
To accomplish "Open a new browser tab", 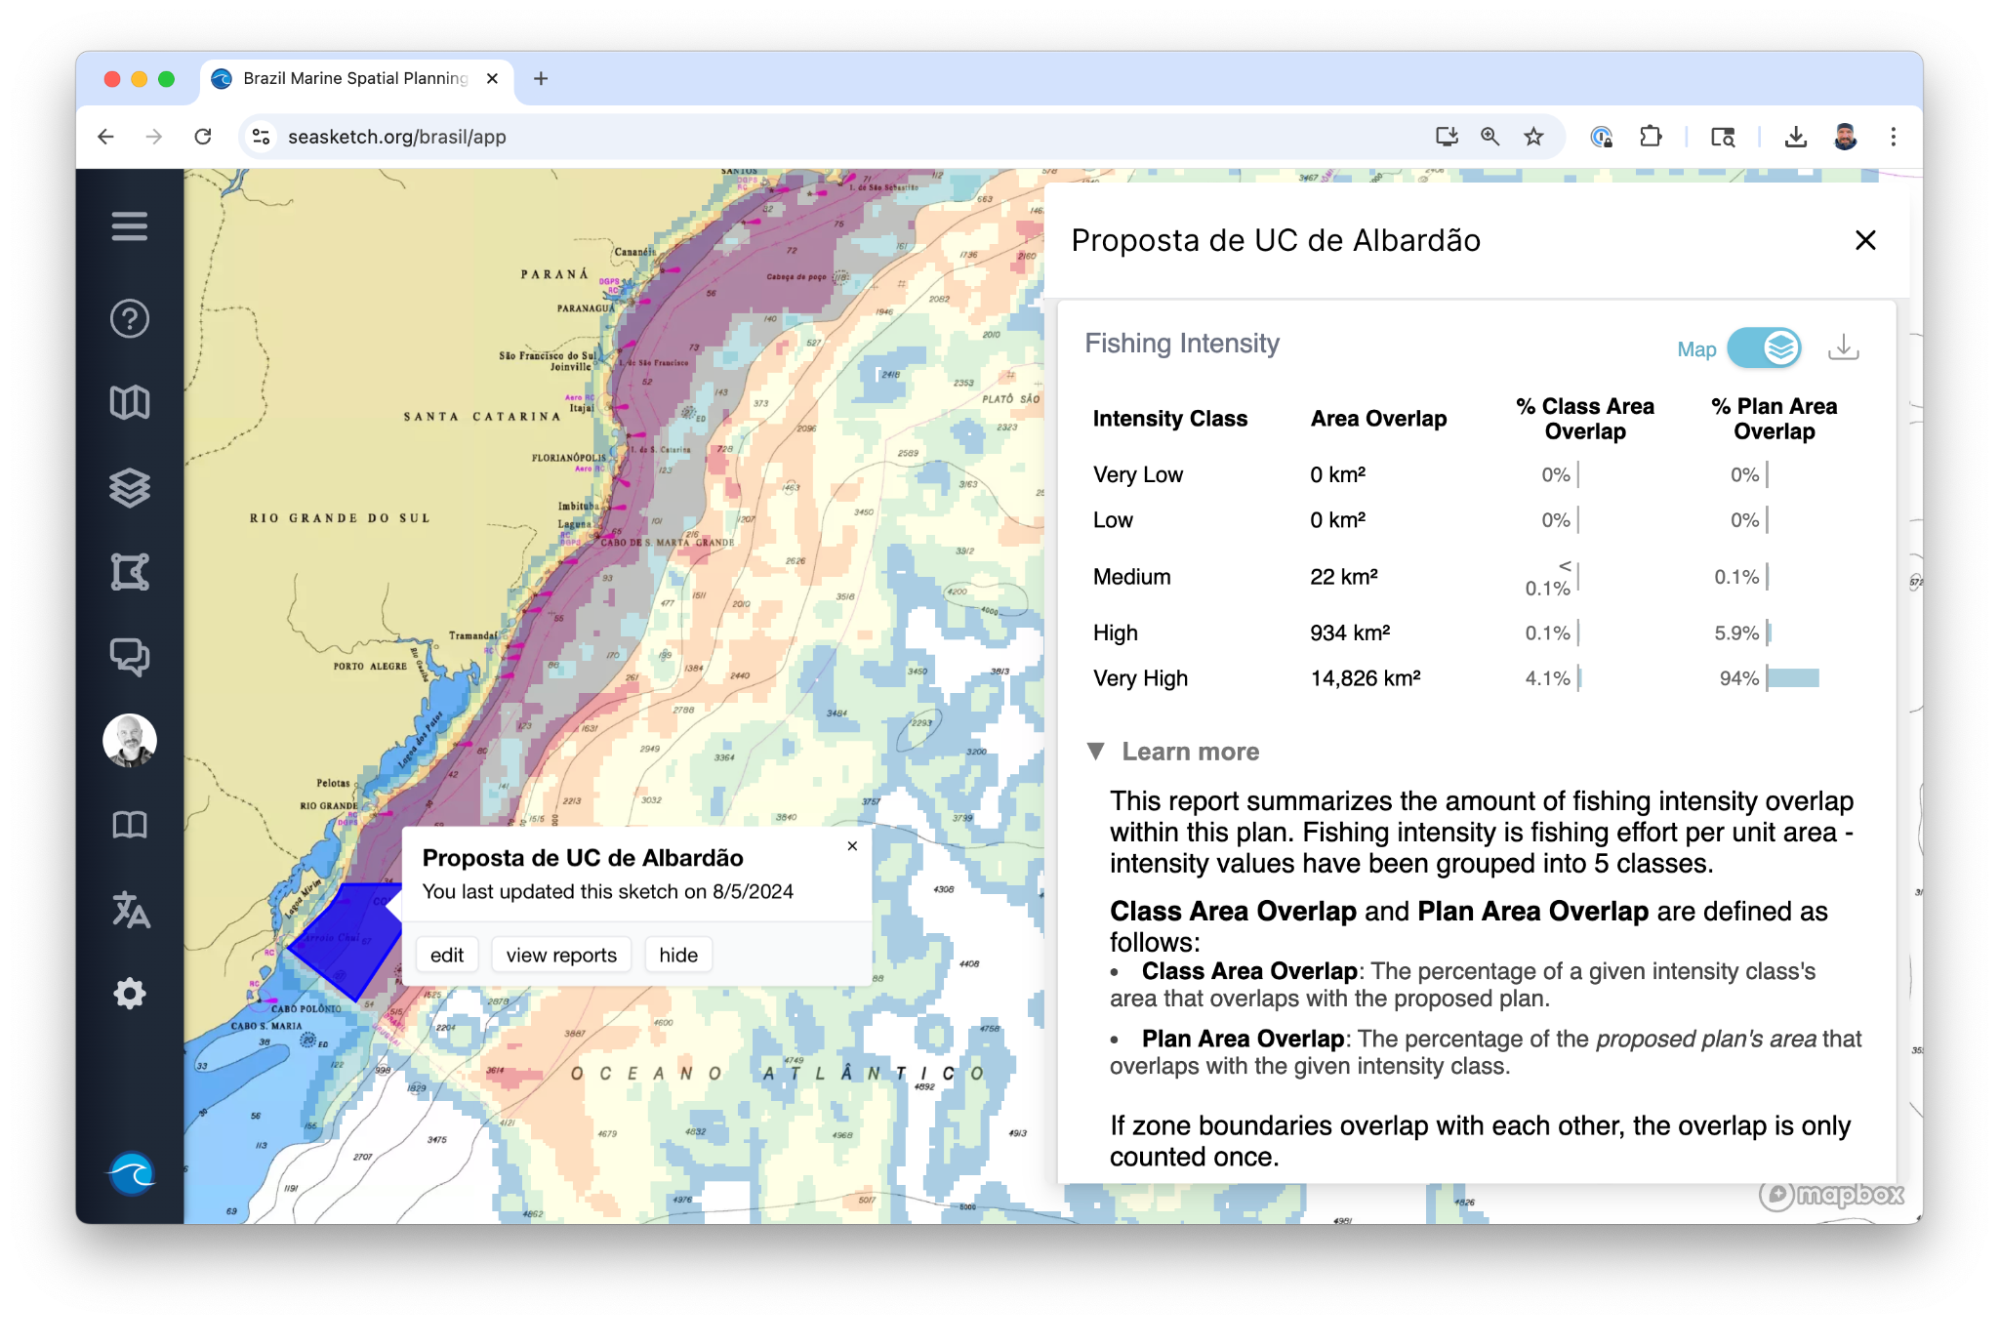I will click(541, 78).
